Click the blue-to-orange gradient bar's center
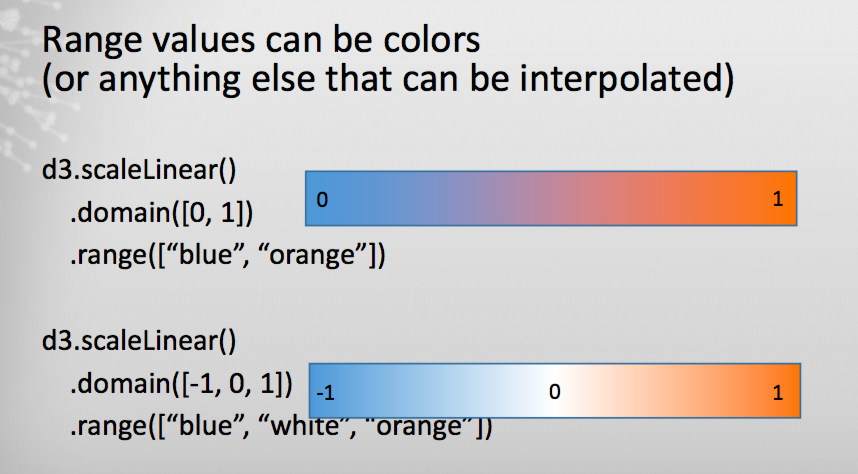Image resolution: width=858 pixels, height=474 pixels. pos(551,199)
